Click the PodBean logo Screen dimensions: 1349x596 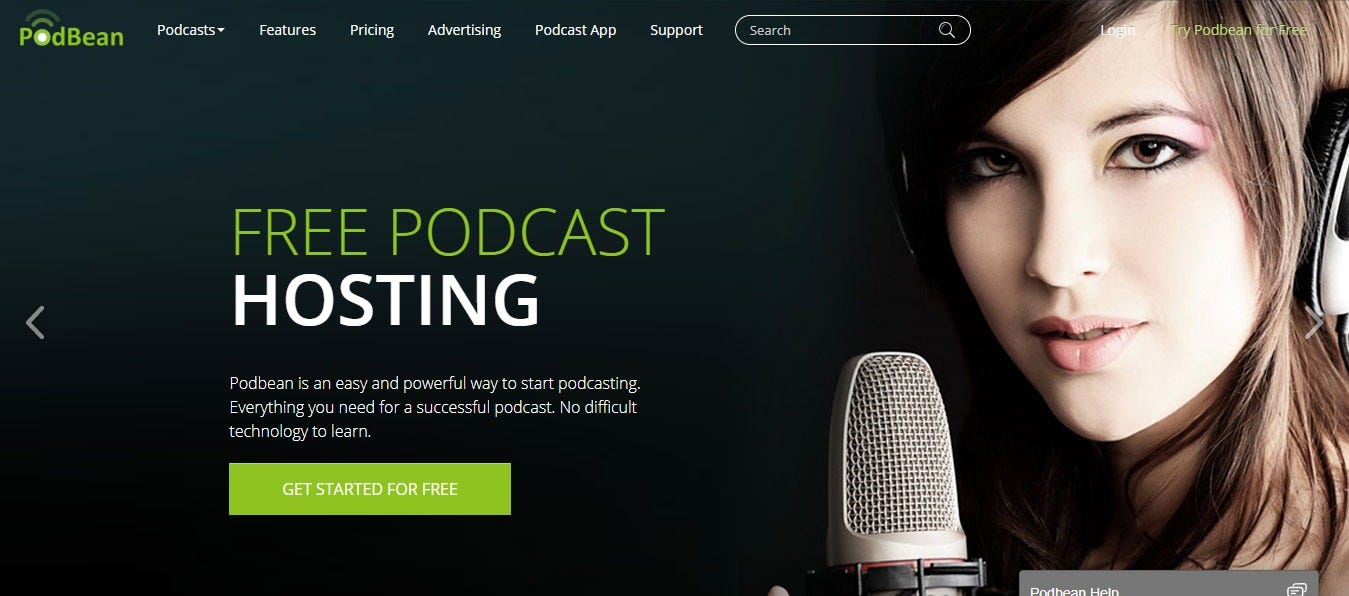coord(71,30)
